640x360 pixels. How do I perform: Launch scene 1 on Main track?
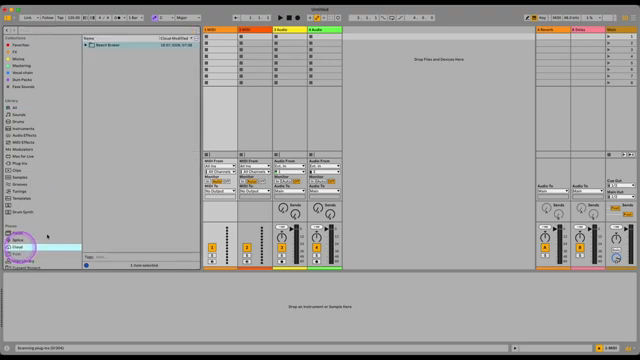tap(609, 37)
